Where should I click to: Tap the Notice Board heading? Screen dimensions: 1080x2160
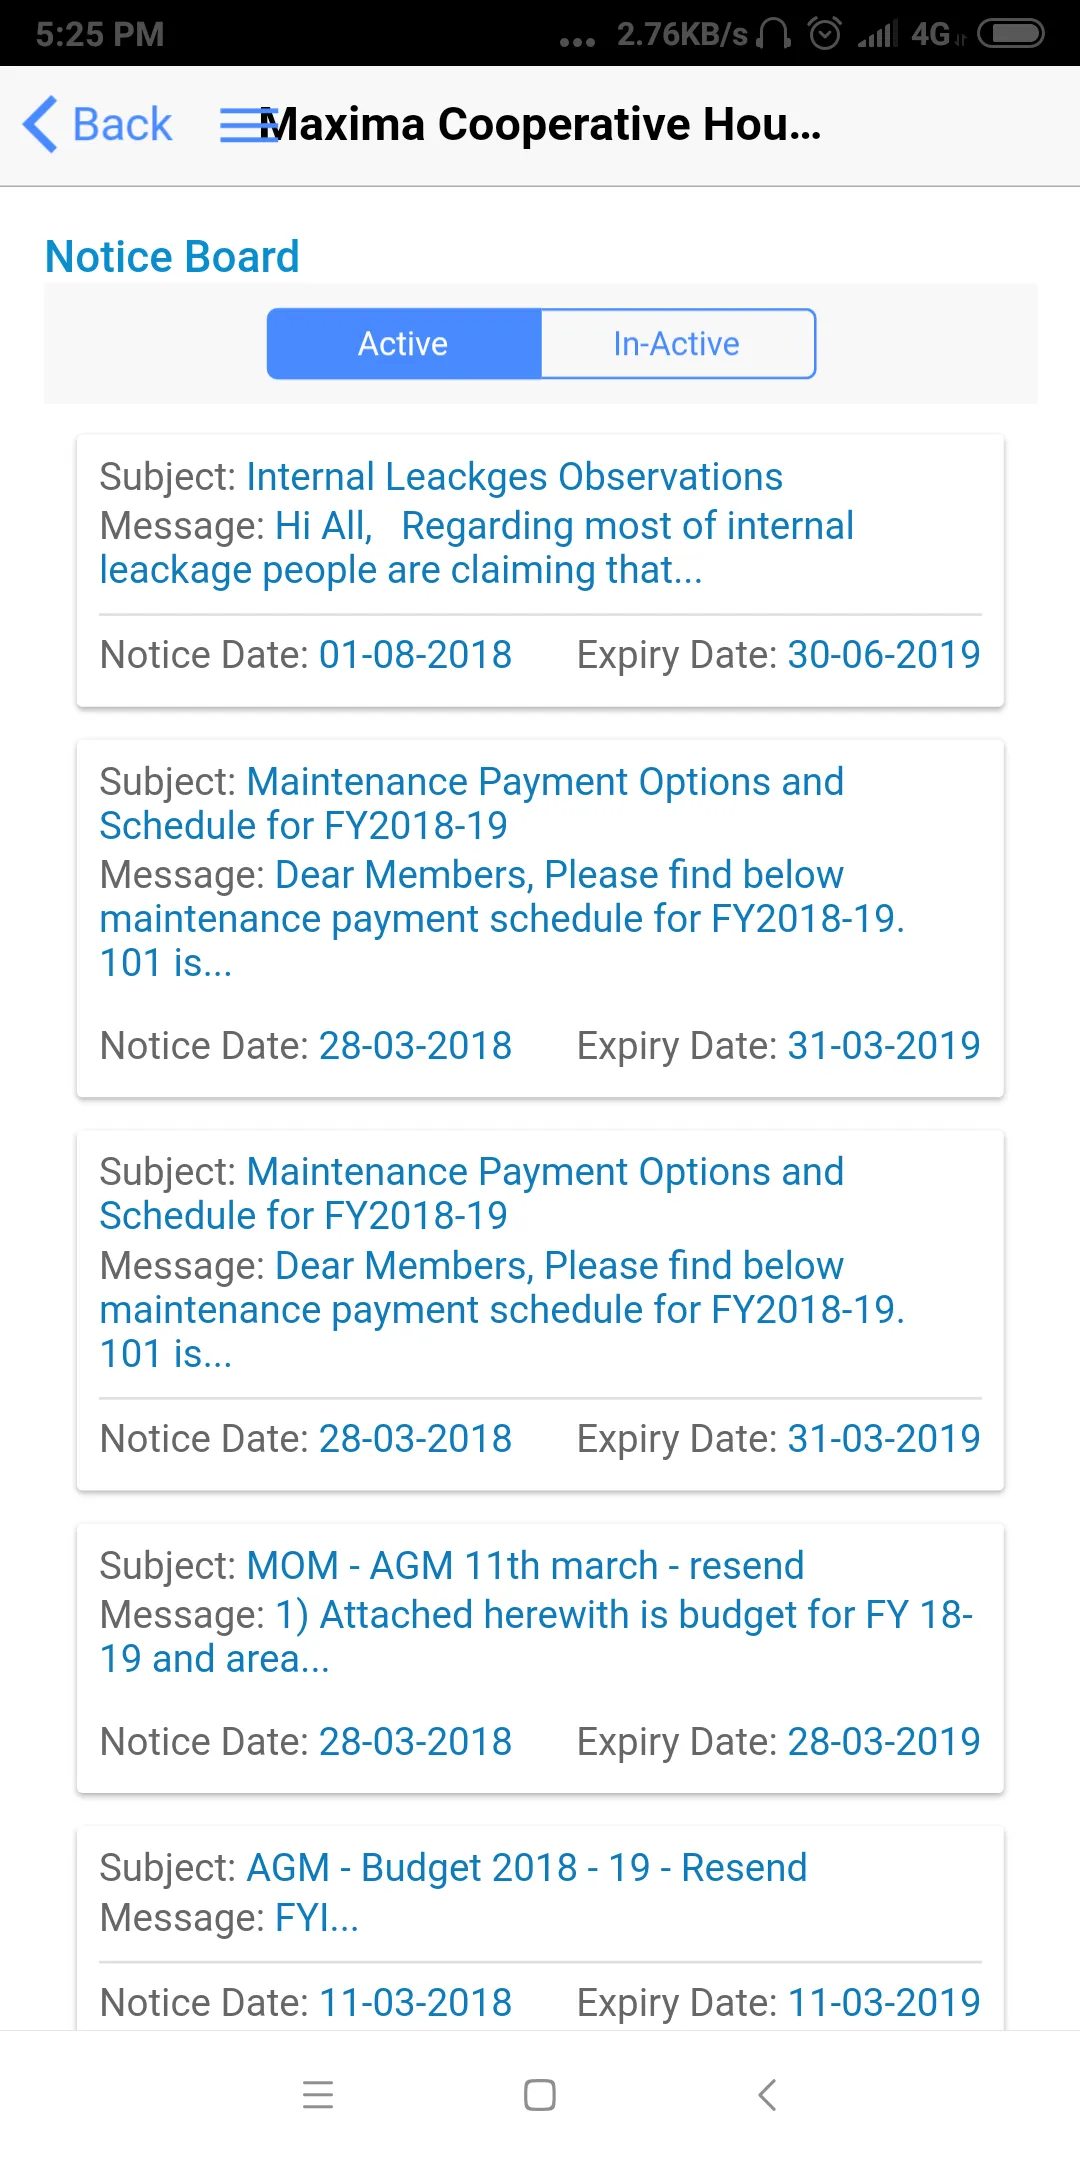172,257
